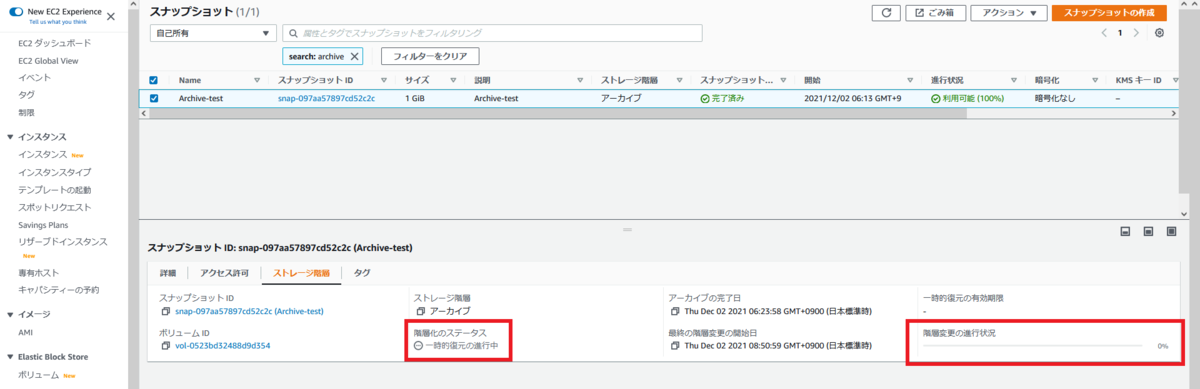Open the 自己所有 owner dropdown

click(212, 33)
